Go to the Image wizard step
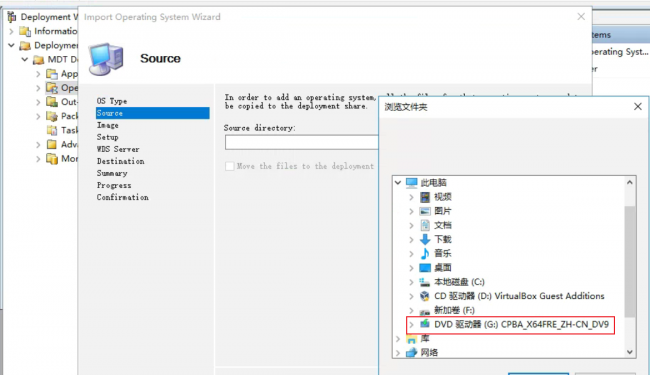 tap(108, 125)
